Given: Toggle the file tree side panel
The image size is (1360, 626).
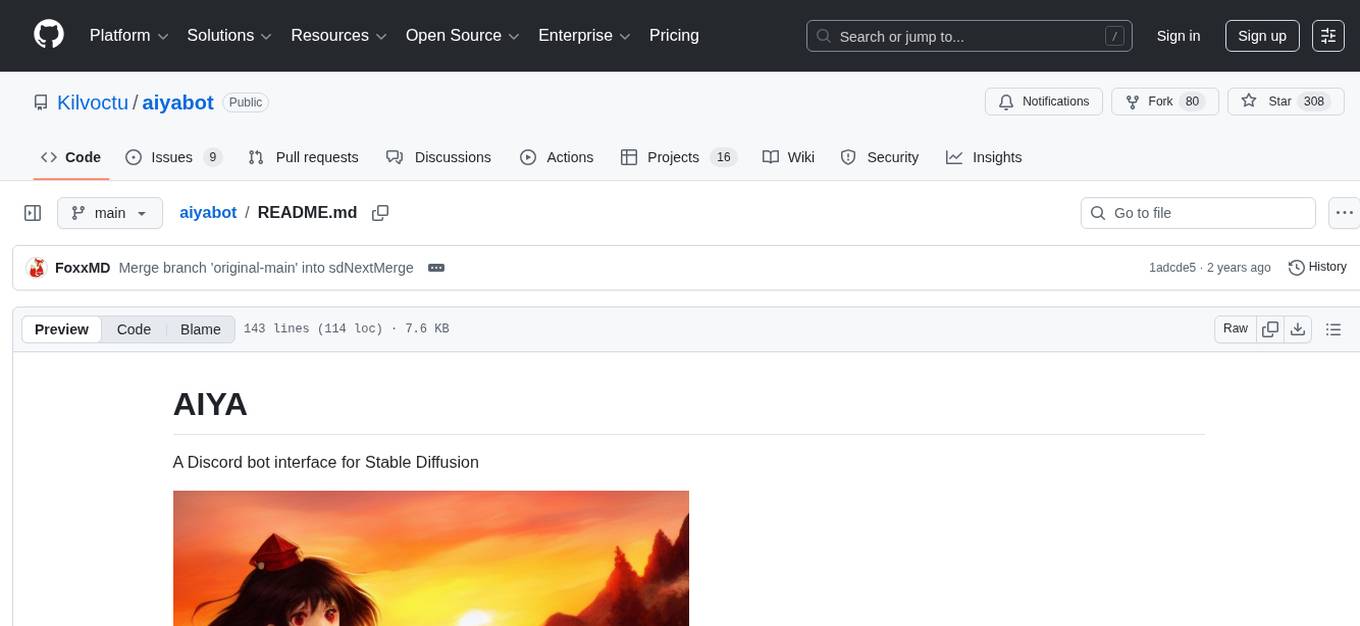Looking at the screenshot, I should pyautogui.click(x=32, y=212).
